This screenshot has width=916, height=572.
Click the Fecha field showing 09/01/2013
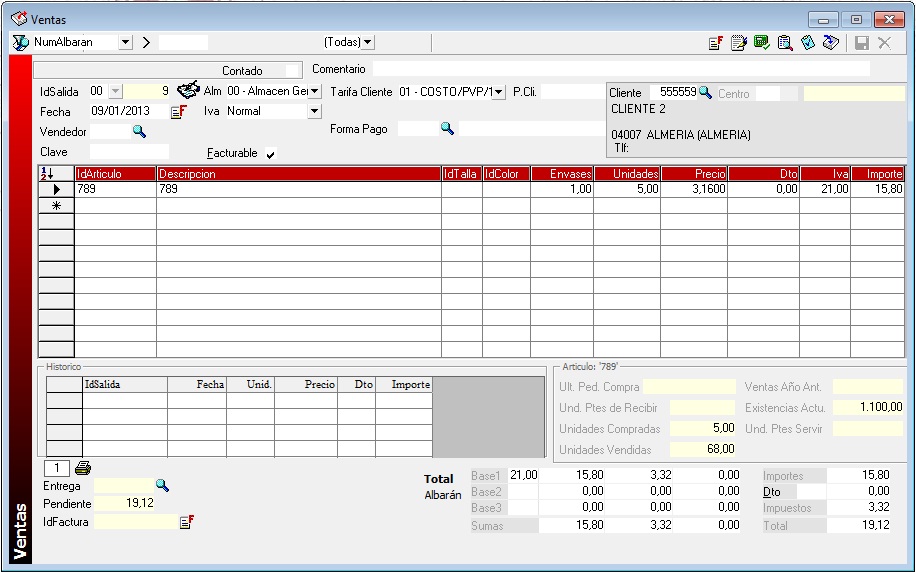pyautogui.click(x=129, y=111)
